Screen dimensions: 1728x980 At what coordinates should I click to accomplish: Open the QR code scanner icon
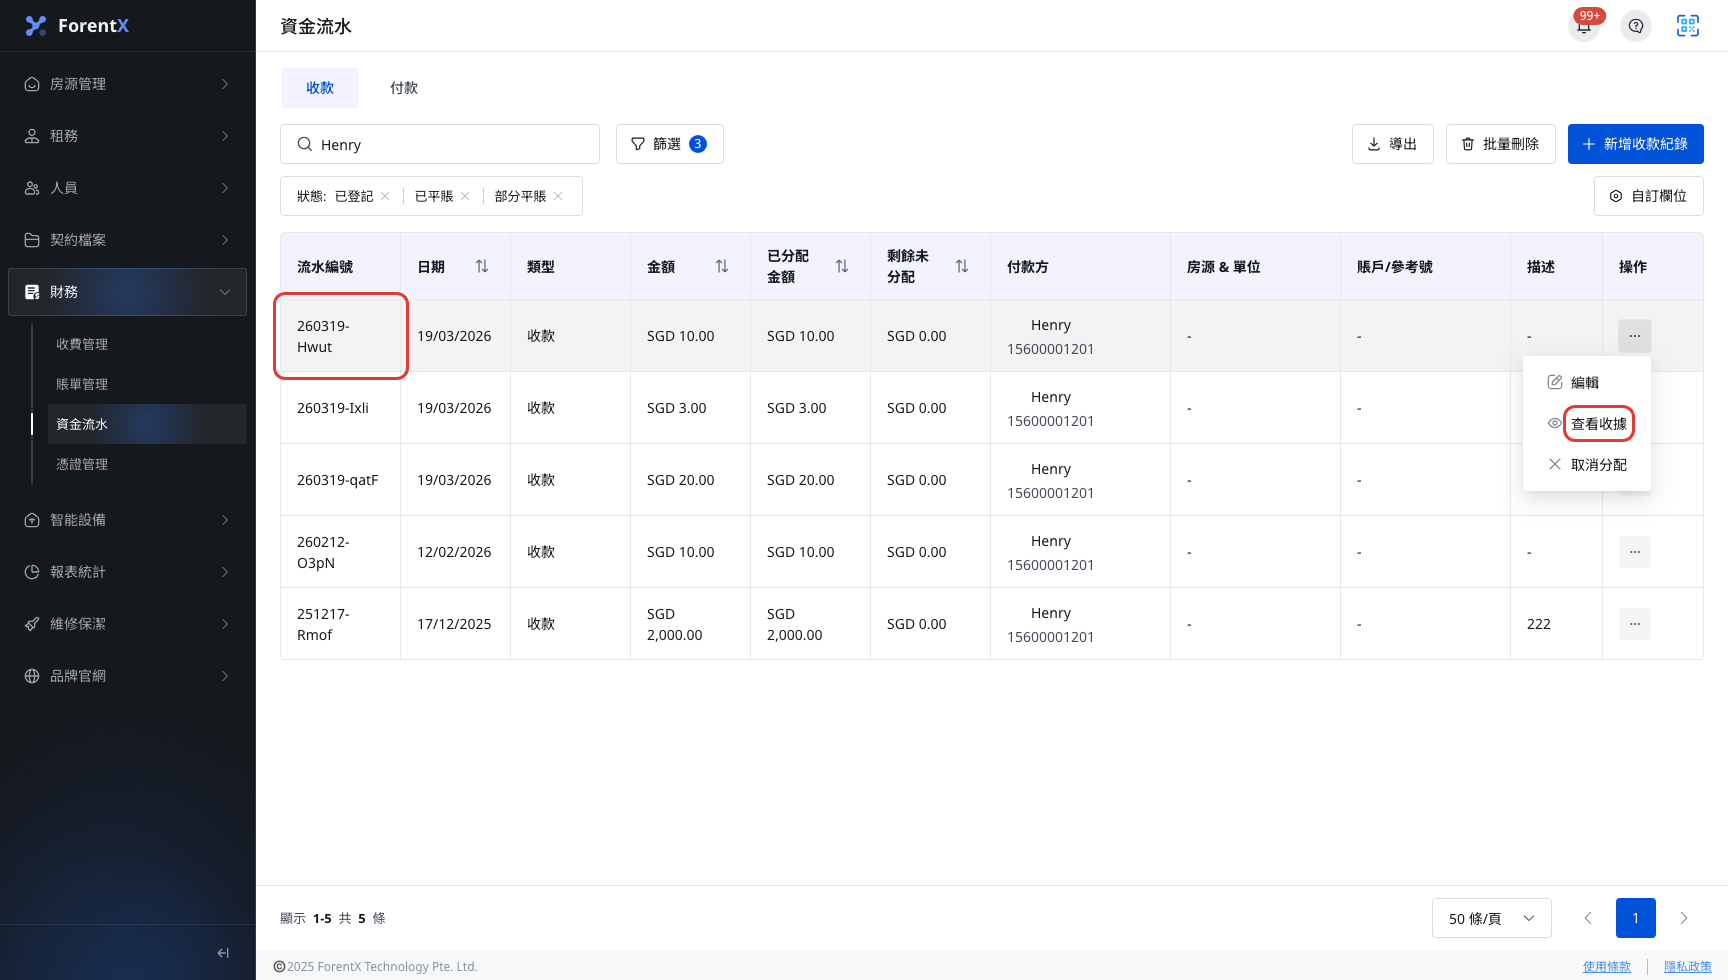point(1688,26)
